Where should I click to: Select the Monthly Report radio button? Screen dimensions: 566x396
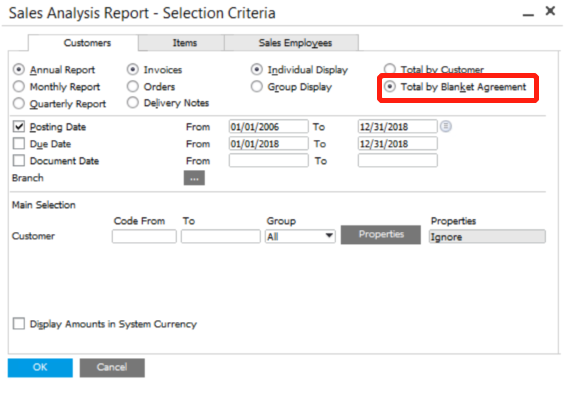(x=19, y=87)
